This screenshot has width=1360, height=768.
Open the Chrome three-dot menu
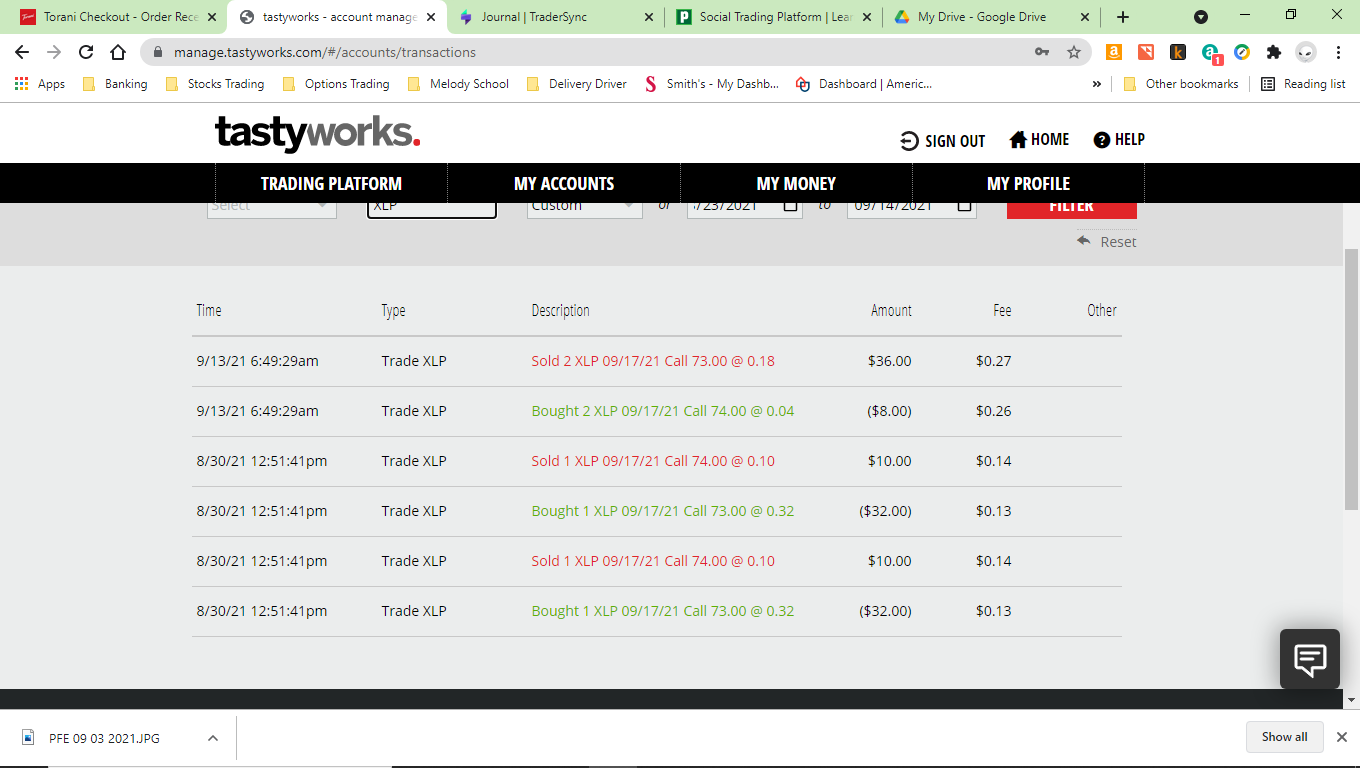tap(1339, 52)
